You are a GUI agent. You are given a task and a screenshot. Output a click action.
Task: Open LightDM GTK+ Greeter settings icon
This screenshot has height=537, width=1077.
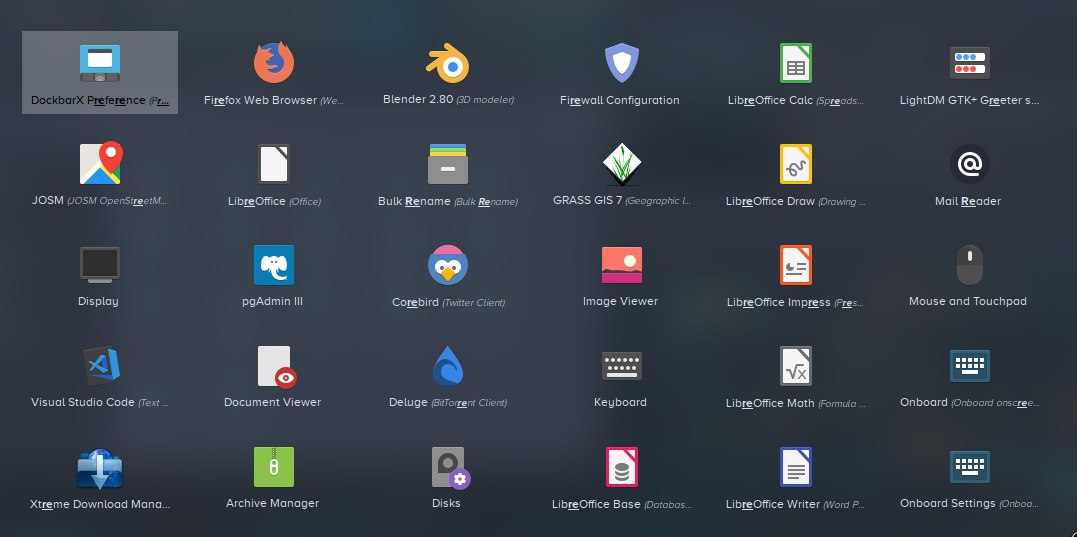click(x=969, y=63)
